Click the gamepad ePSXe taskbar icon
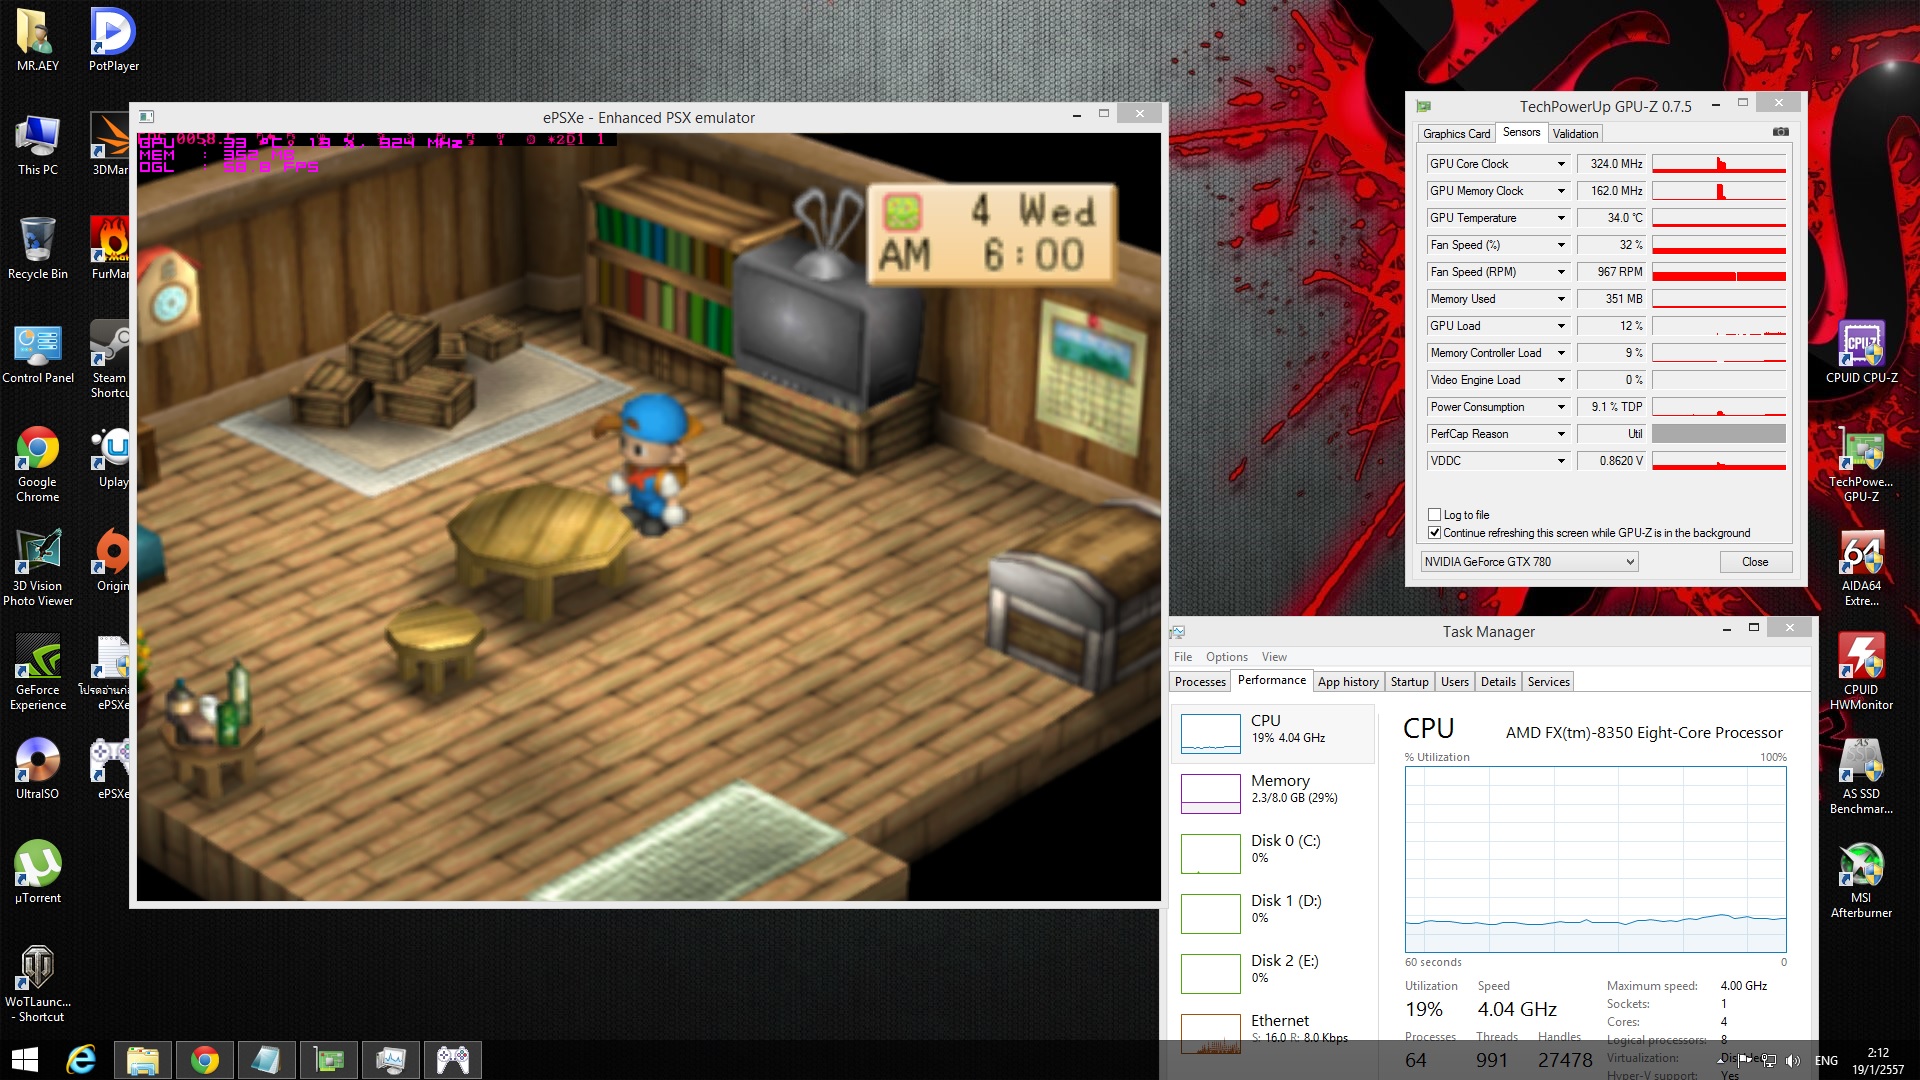The image size is (1920, 1080). [452, 1059]
